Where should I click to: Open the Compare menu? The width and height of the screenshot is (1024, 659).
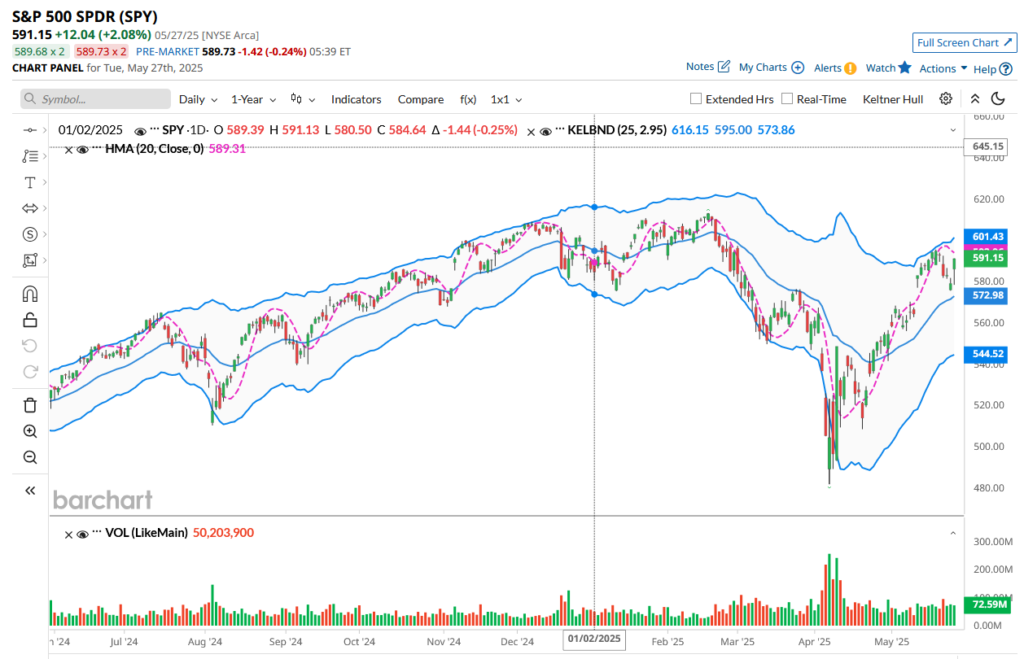420,99
